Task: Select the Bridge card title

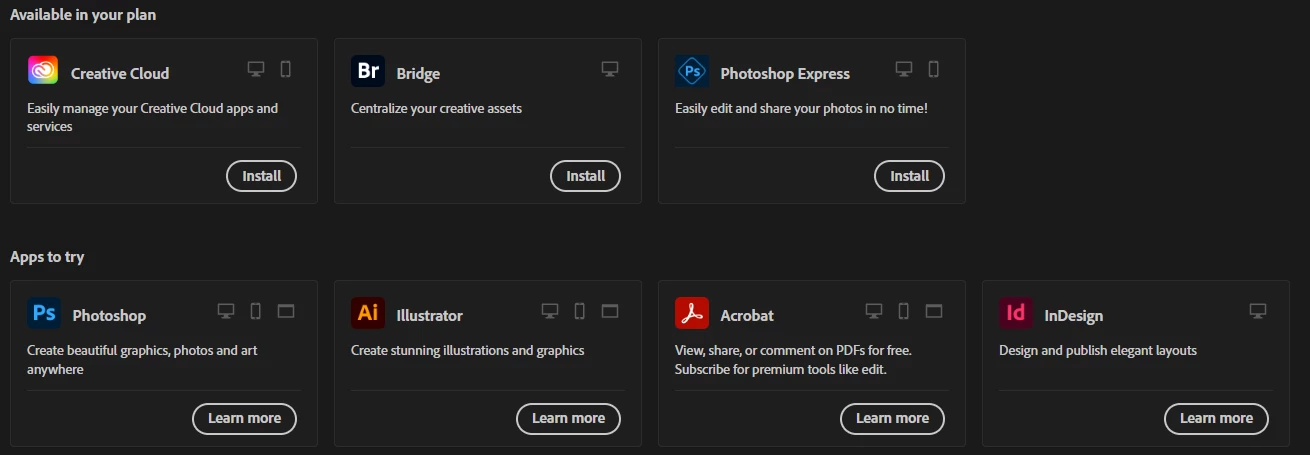Action: (418, 74)
